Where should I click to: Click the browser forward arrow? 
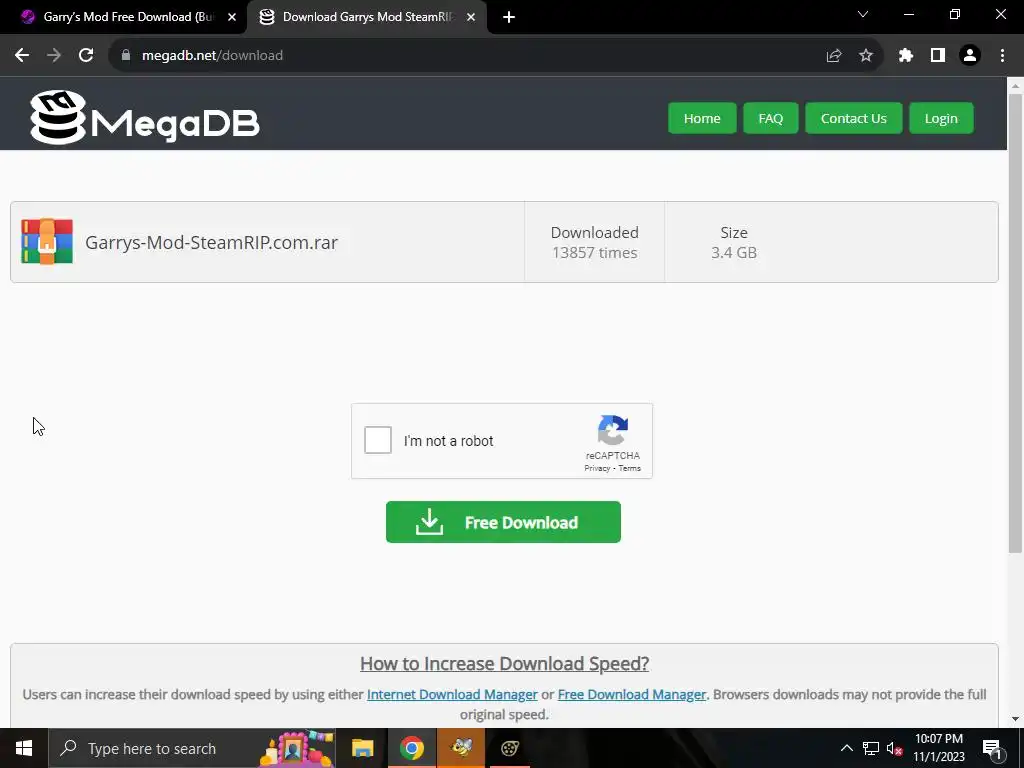click(54, 56)
